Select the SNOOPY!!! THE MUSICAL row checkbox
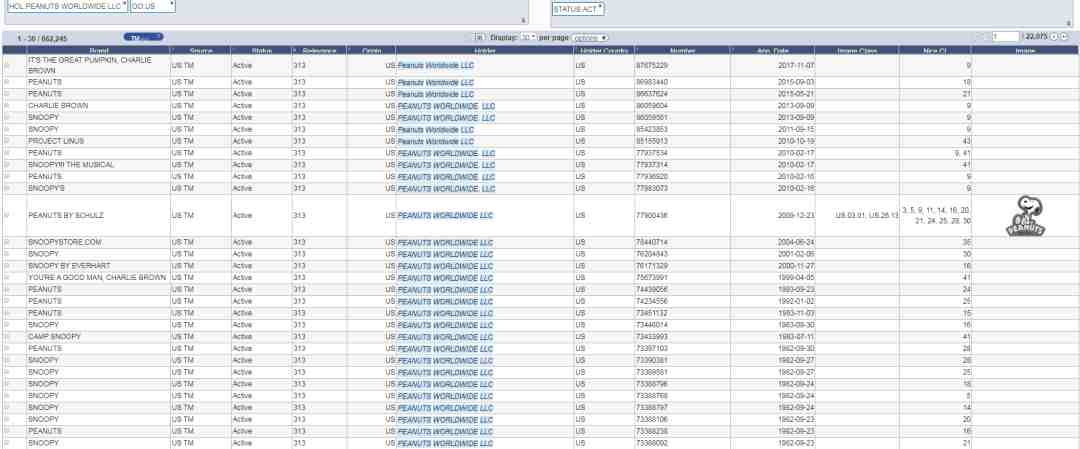Image resolution: width=1080 pixels, height=449 pixels. click(x=8, y=165)
